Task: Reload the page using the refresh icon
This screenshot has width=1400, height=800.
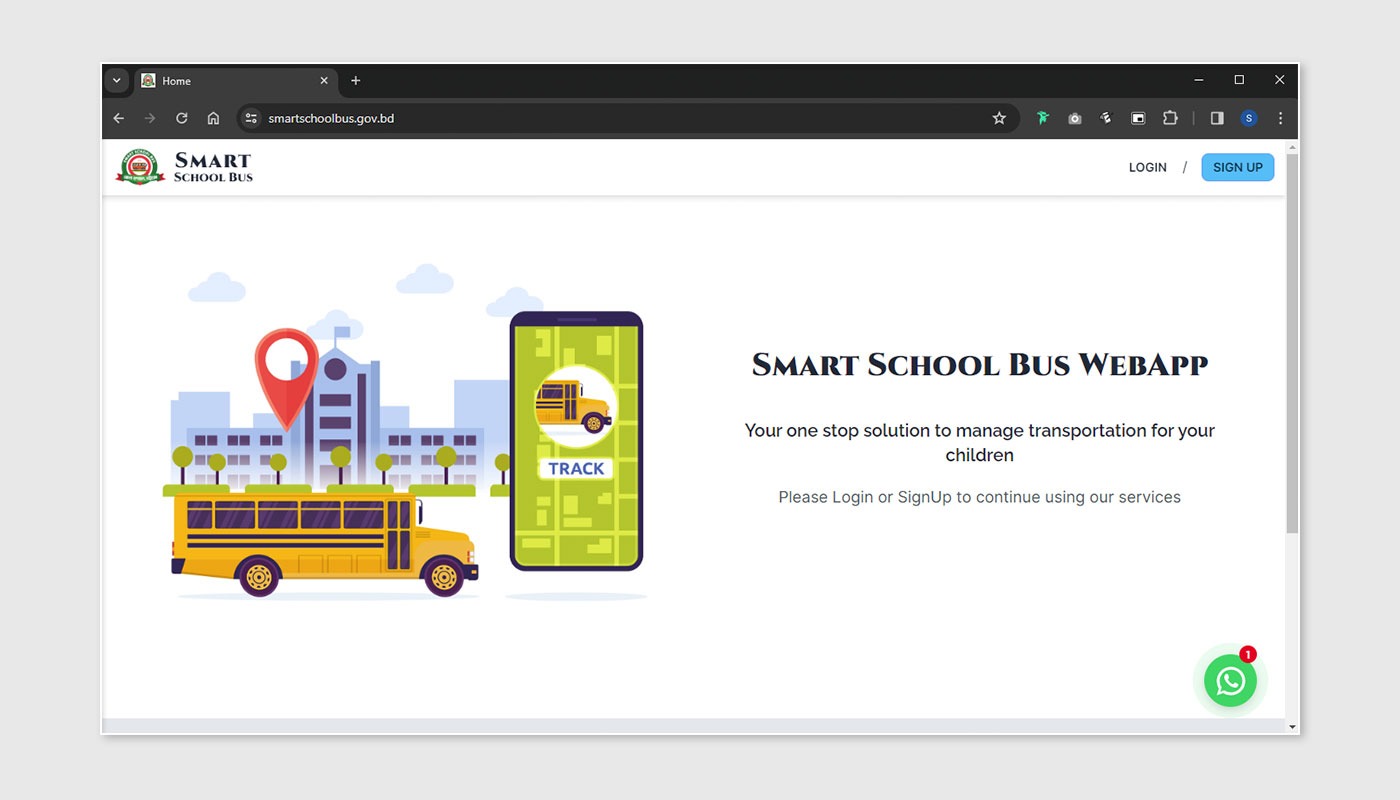Action: point(181,118)
